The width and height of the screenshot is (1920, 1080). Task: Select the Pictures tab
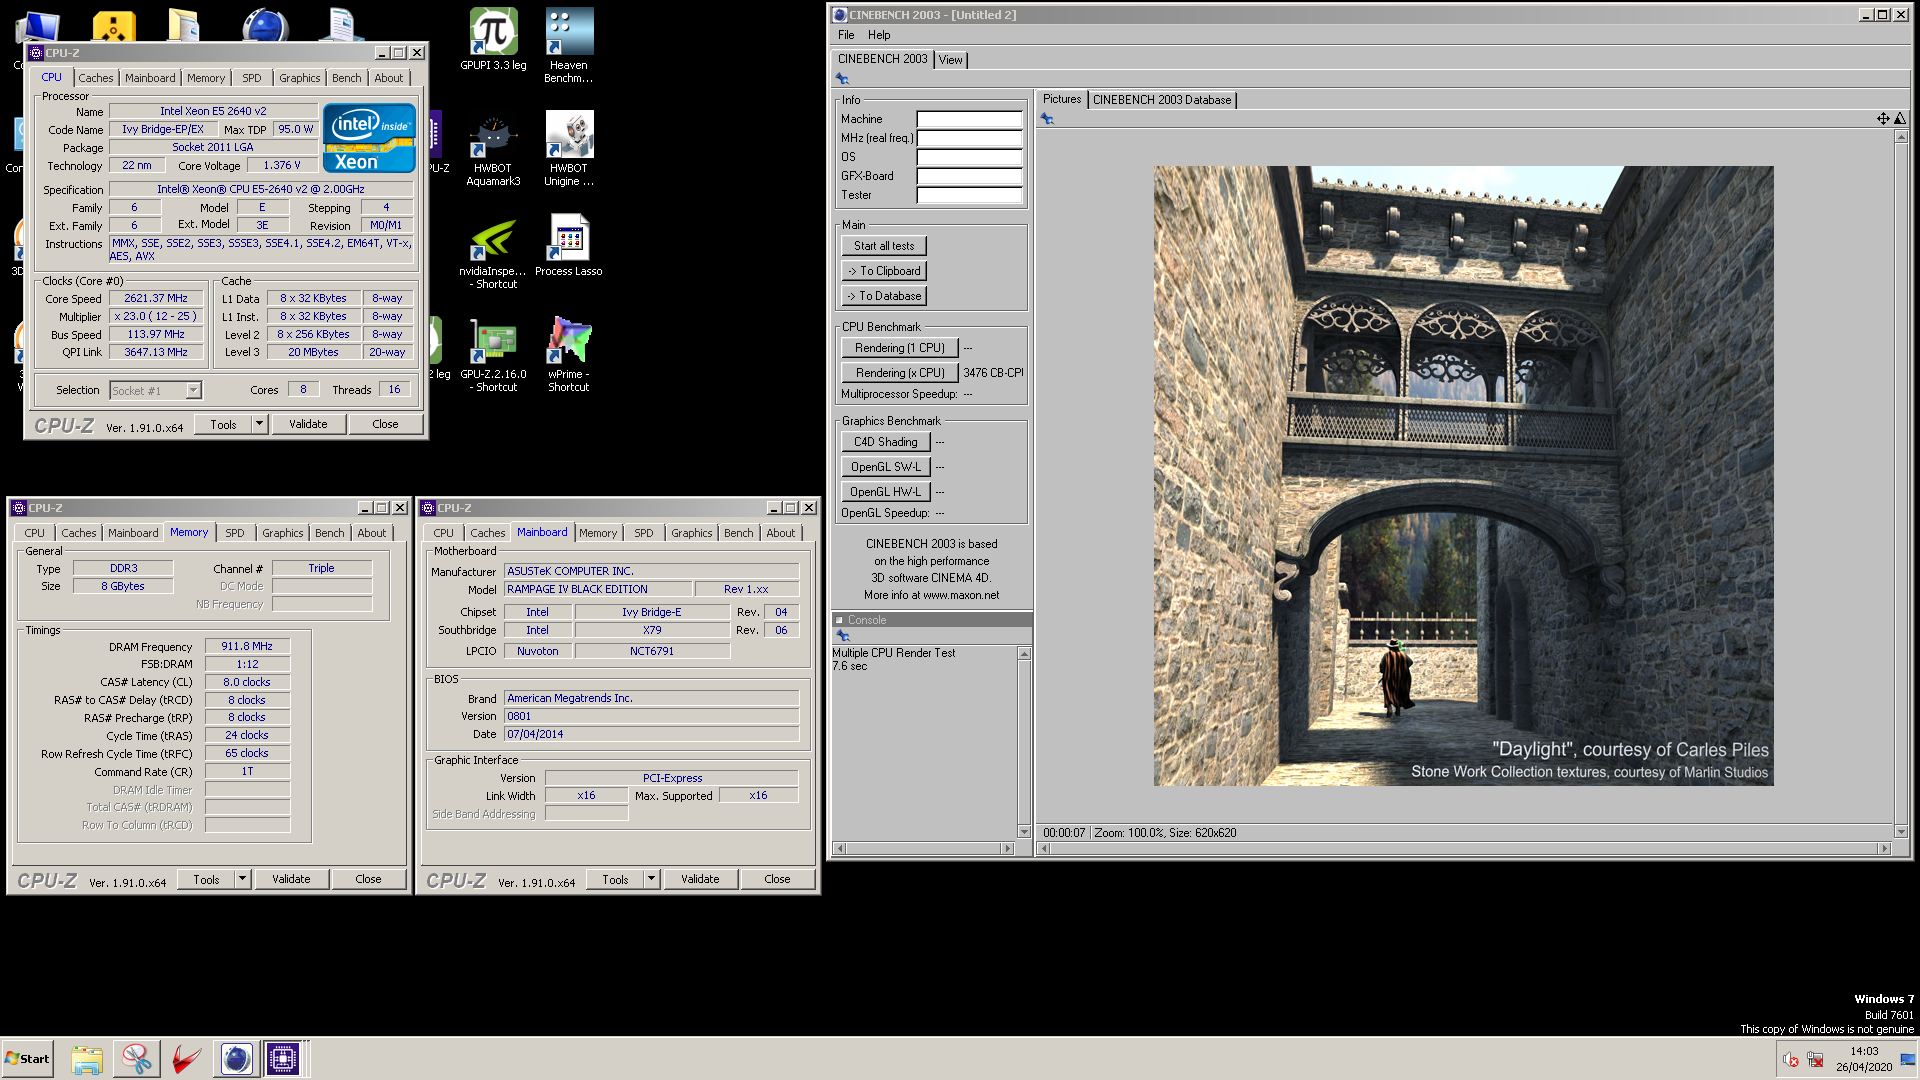[x=1061, y=99]
